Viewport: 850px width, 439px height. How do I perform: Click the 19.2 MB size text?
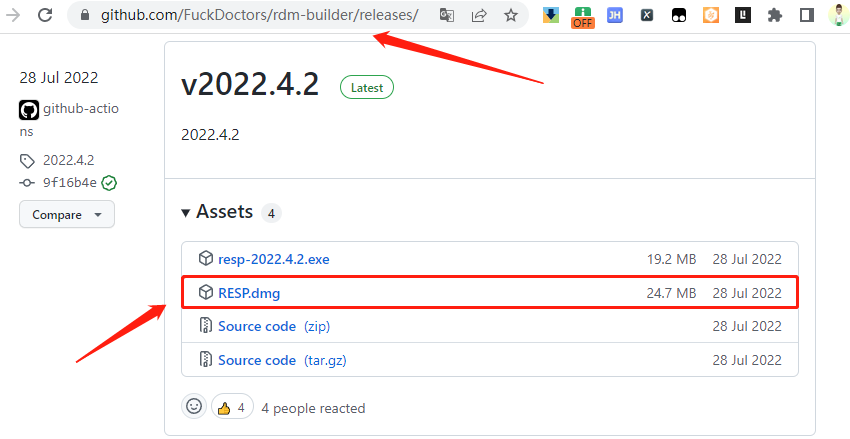coord(671,259)
